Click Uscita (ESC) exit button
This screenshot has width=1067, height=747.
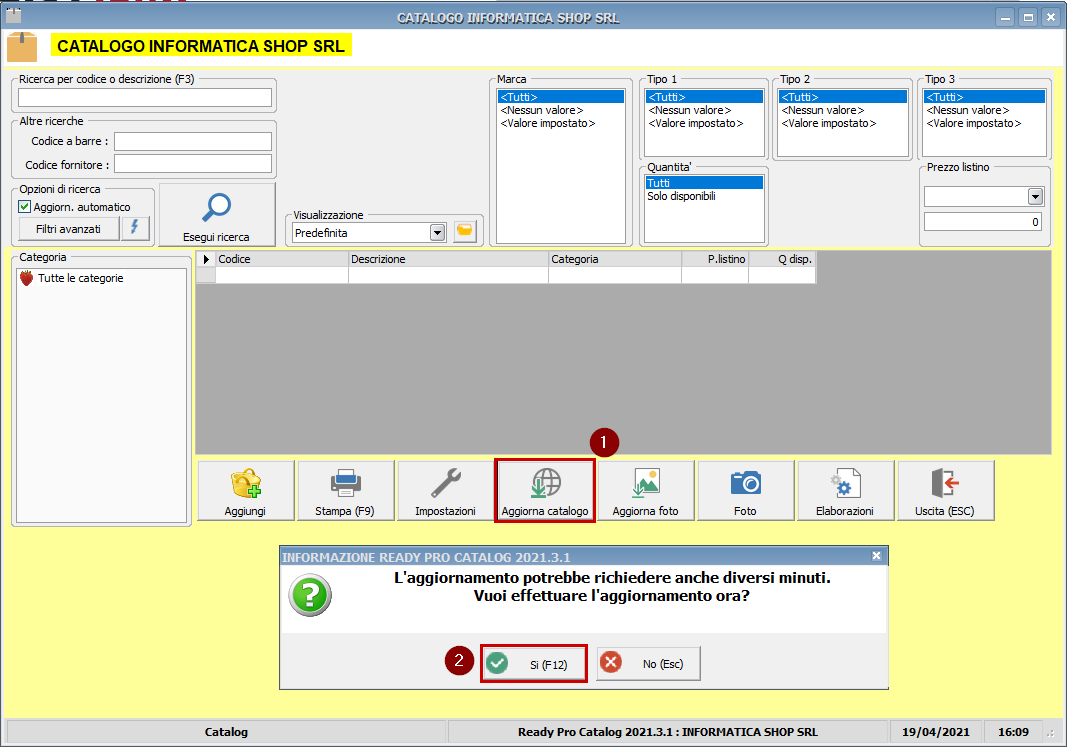point(945,491)
